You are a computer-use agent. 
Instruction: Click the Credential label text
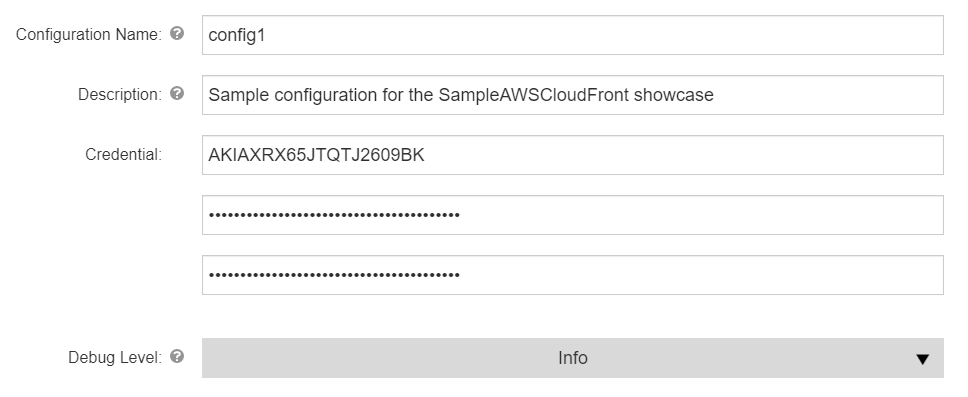tap(123, 154)
